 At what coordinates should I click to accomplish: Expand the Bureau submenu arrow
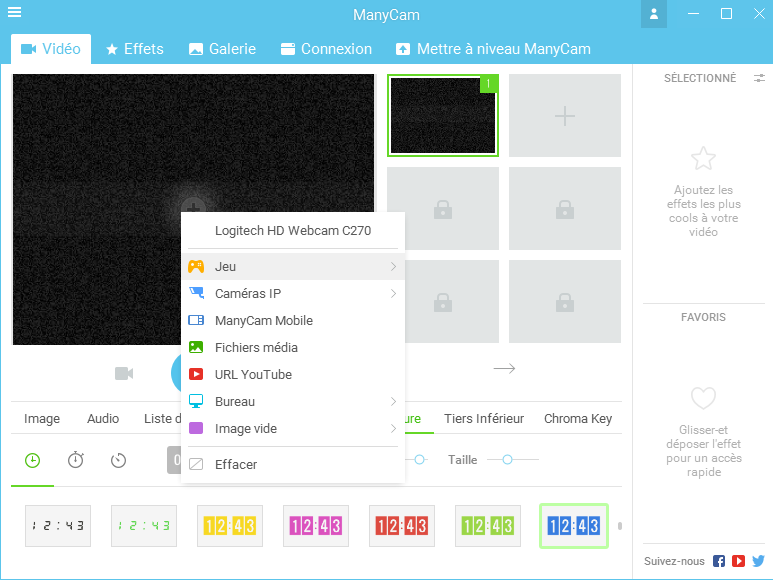[393, 402]
